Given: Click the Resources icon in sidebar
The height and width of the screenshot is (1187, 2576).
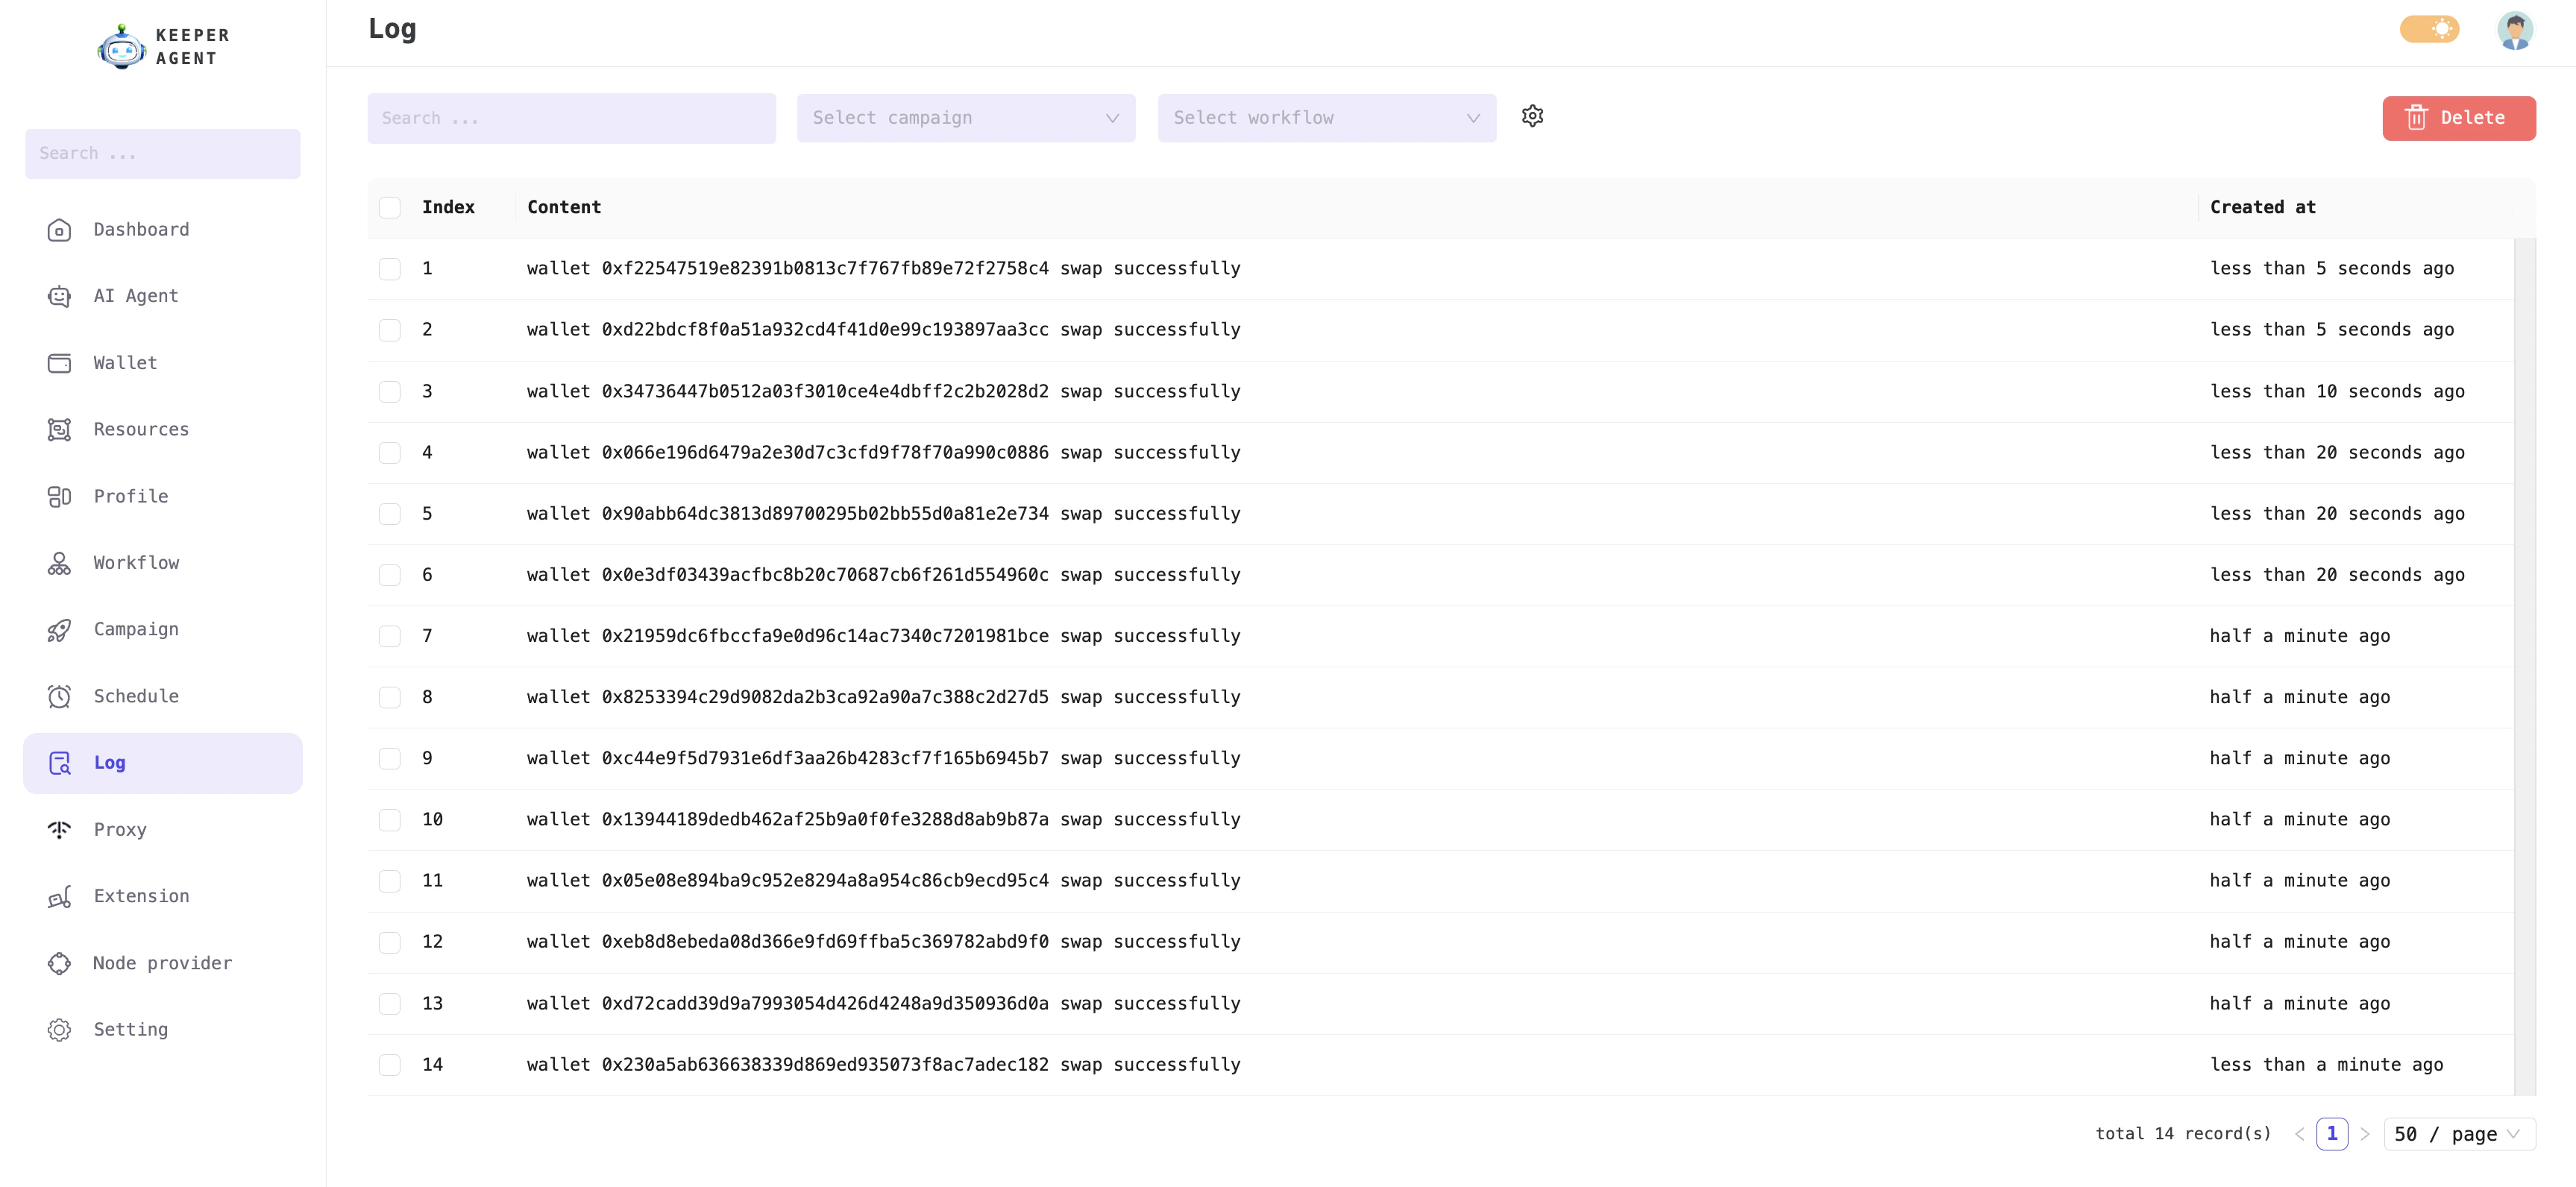Looking at the screenshot, I should (59, 430).
